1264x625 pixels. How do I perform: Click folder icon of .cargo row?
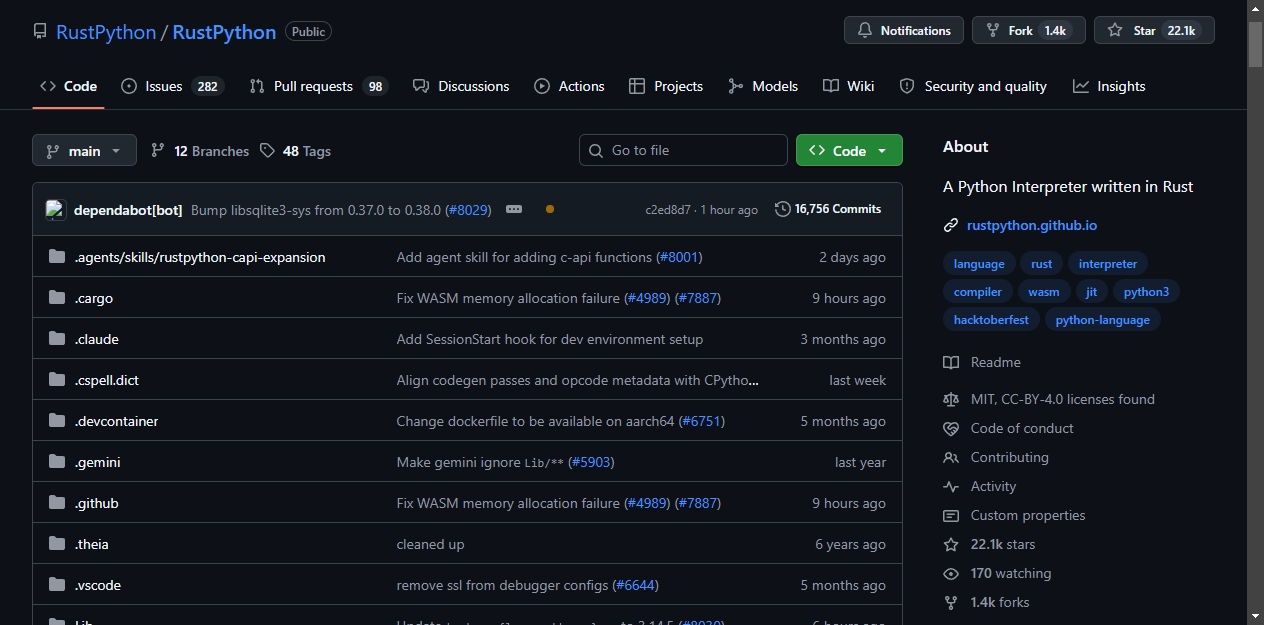[x=57, y=298]
